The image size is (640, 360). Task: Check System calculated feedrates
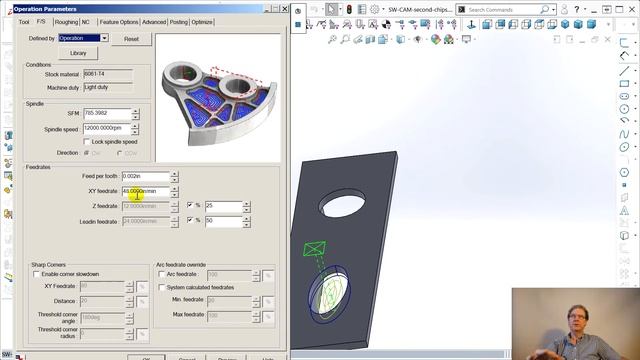click(x=162, y=287)
